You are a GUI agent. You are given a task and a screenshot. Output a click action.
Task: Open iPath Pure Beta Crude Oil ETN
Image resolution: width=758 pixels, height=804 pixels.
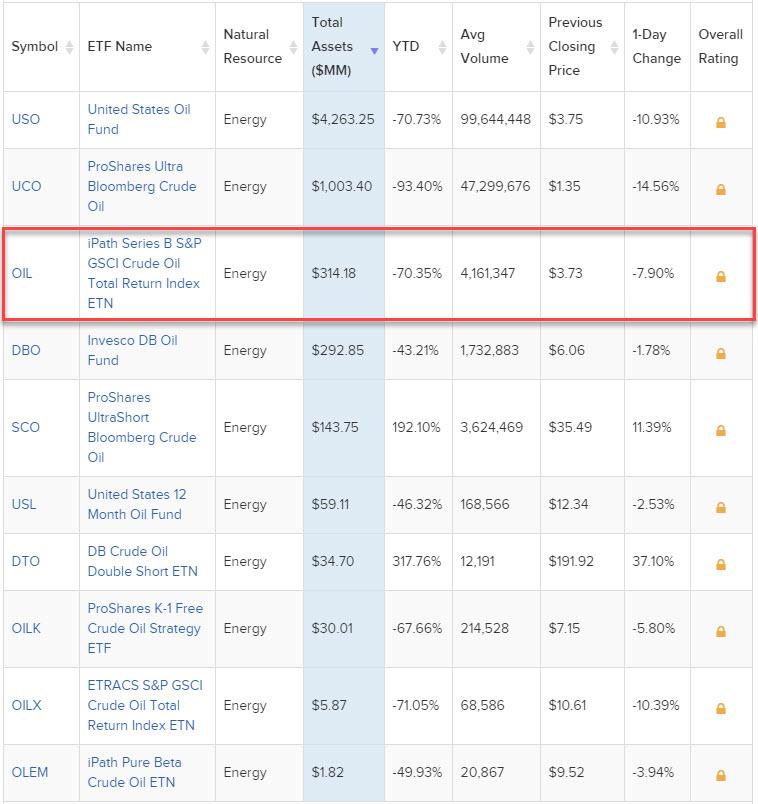click(134, 772)
